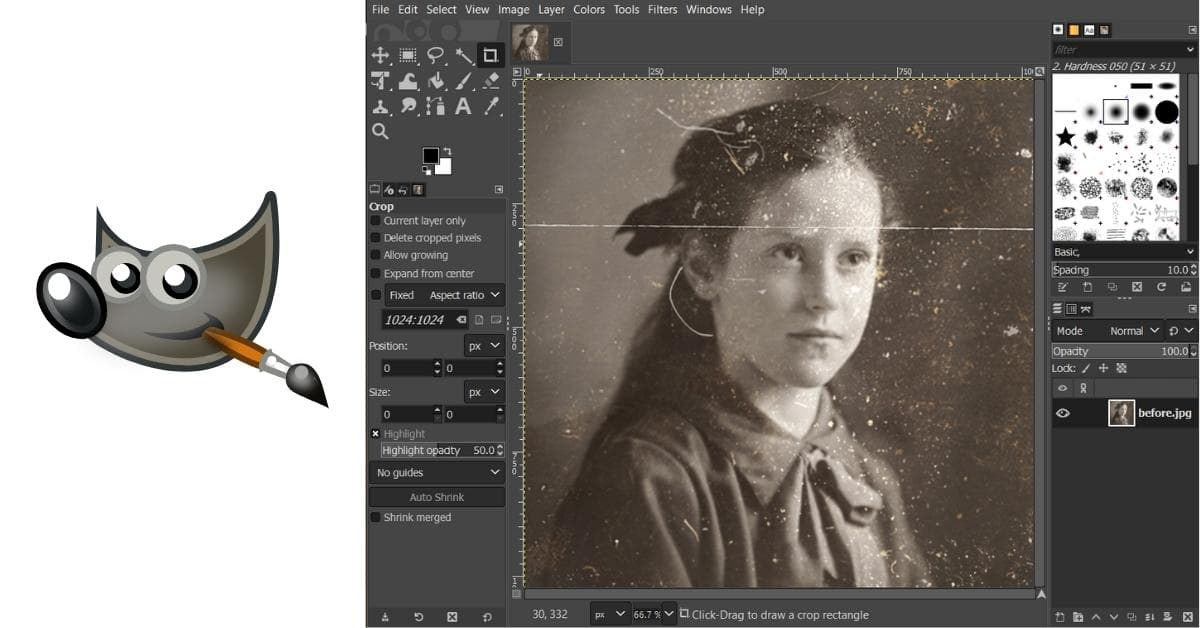The width and height of the screenshot is (1200, 628).
Task: Swap foreground and background colors
Action: (x=447, y=151)
